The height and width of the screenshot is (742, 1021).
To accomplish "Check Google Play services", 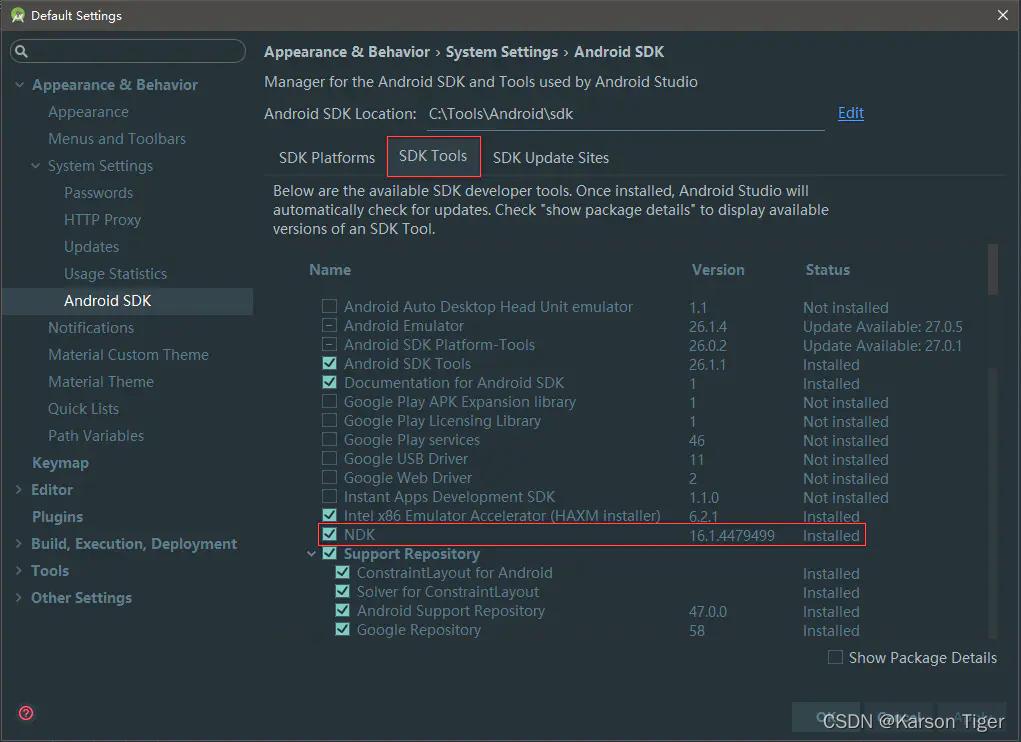I will pyautogui.click(x=329, y=439).
